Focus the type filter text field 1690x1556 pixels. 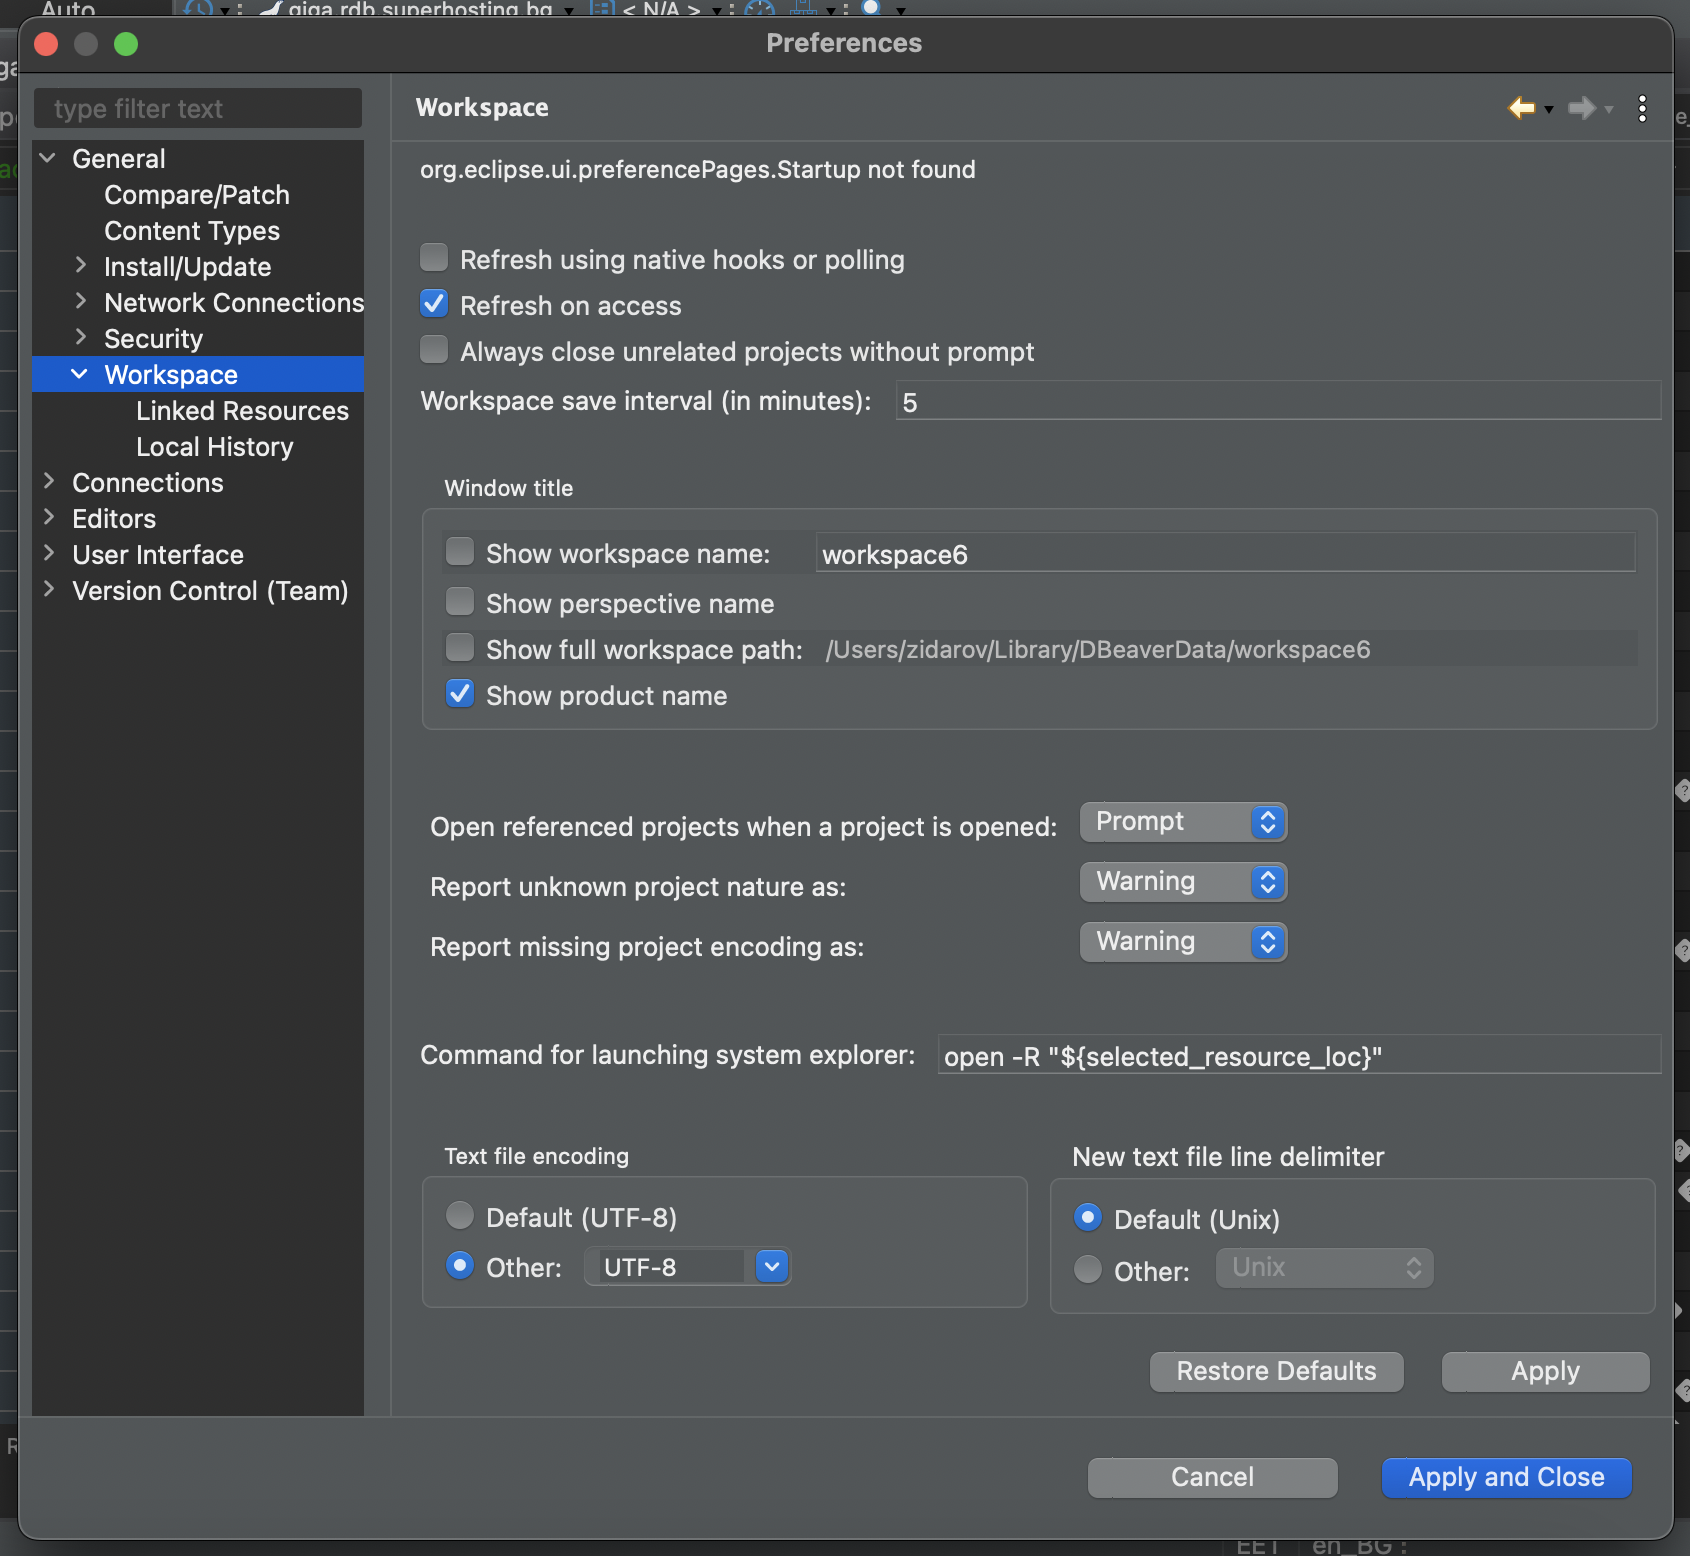(x=198, y=108)
